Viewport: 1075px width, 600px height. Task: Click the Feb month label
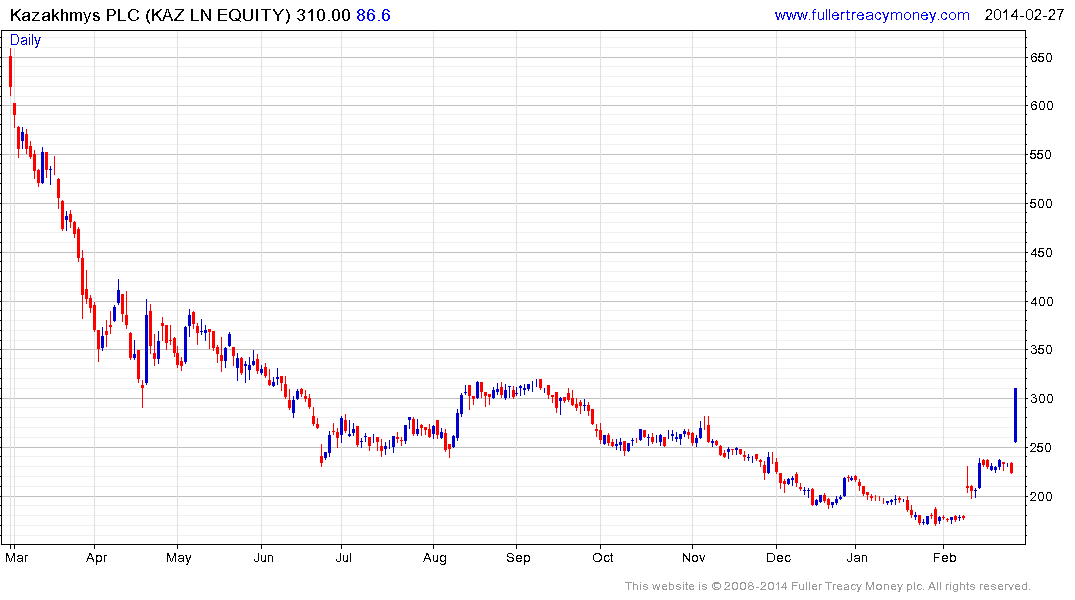pyautogui.click(x=944, y=557)
